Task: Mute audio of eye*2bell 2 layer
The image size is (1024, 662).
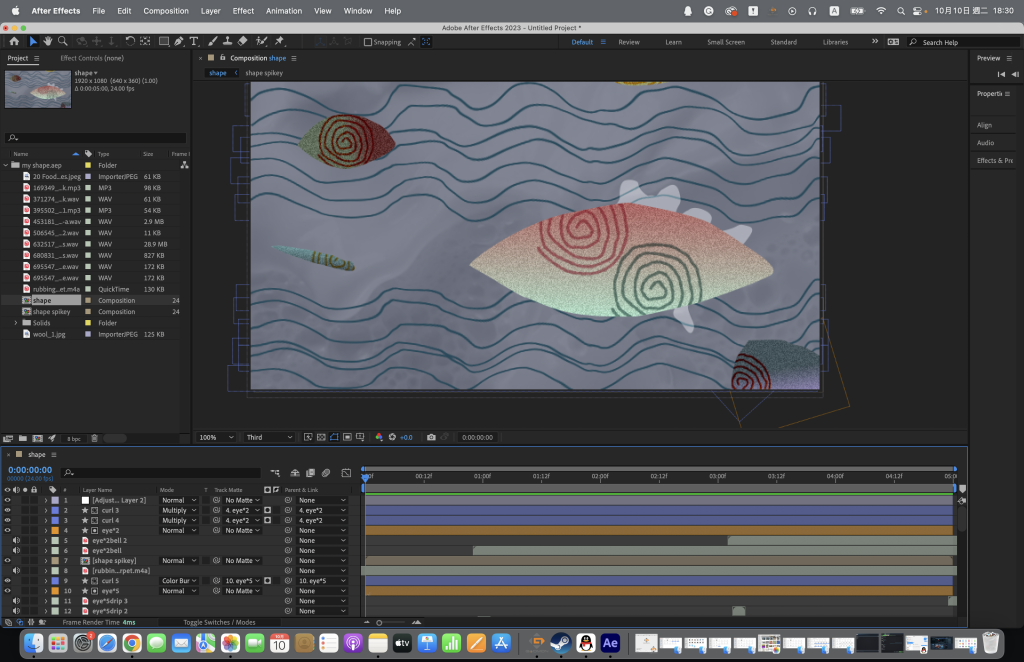Action: click(x=16, y=540)
